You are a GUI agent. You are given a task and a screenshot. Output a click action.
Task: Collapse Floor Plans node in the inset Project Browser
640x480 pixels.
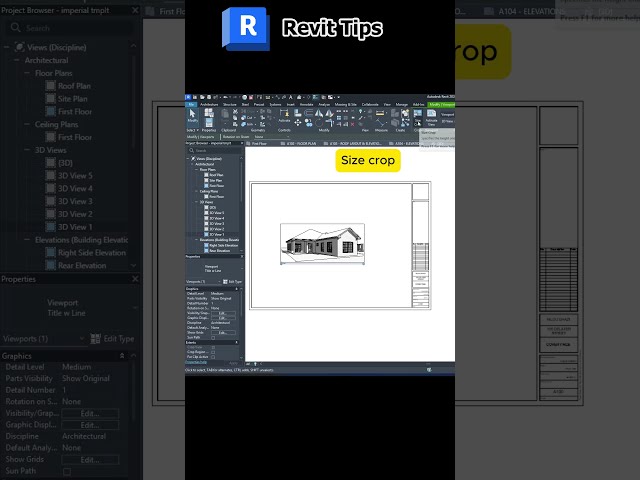pos(196,169)
